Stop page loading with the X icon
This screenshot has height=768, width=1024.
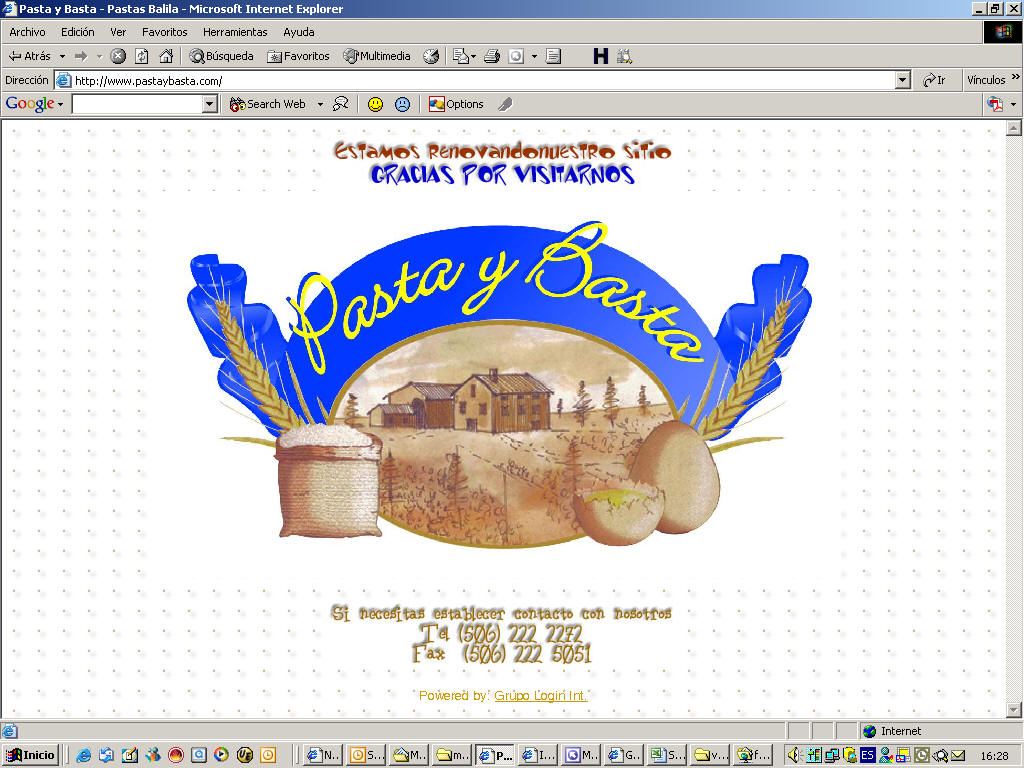tap(118, 56)
